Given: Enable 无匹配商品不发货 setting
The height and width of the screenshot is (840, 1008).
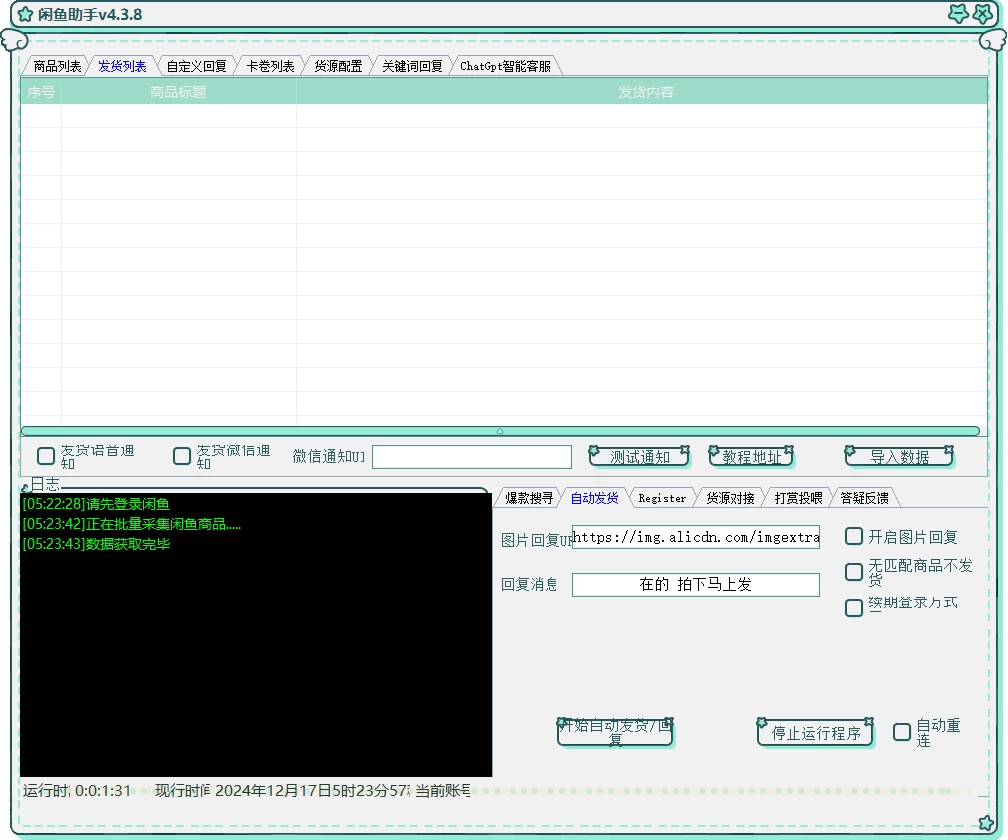Looking at the screenshot, I should tap(853, 571).
